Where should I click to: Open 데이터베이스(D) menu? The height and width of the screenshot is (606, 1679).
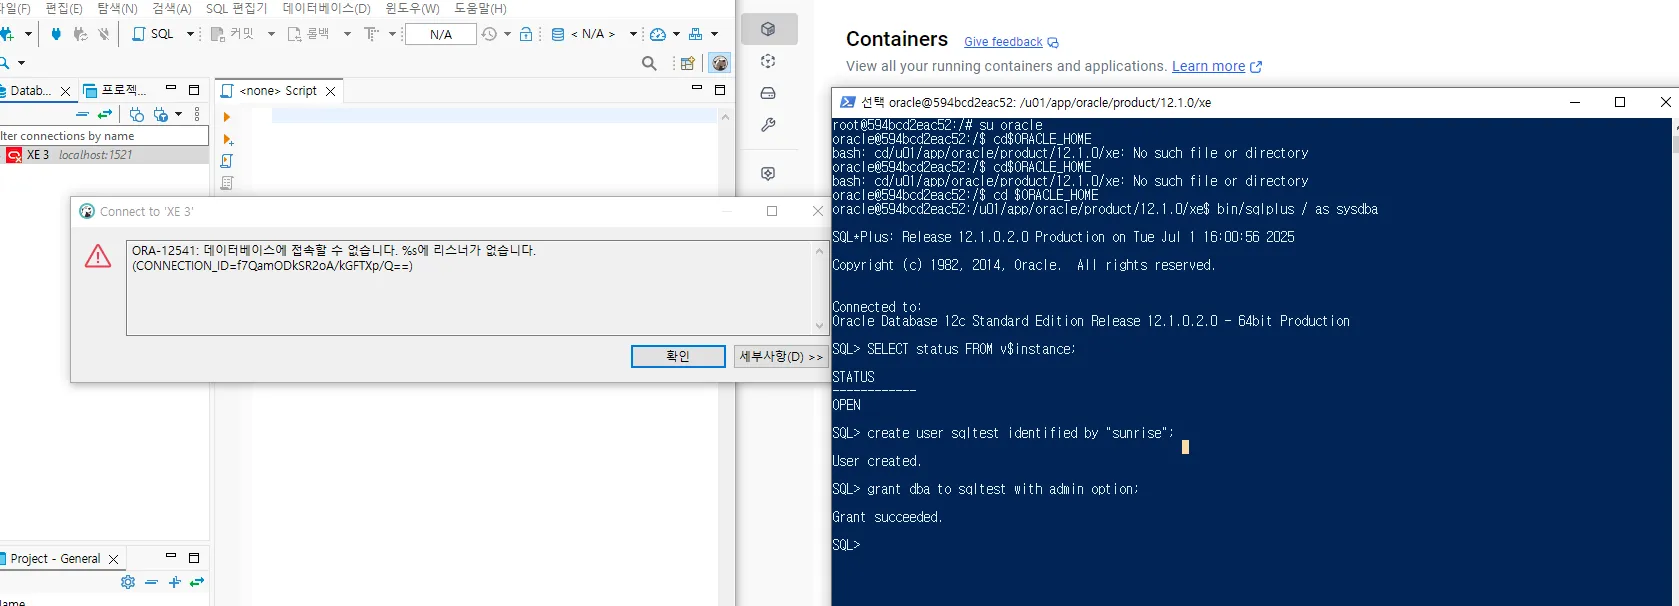click(x=326, y=8)
